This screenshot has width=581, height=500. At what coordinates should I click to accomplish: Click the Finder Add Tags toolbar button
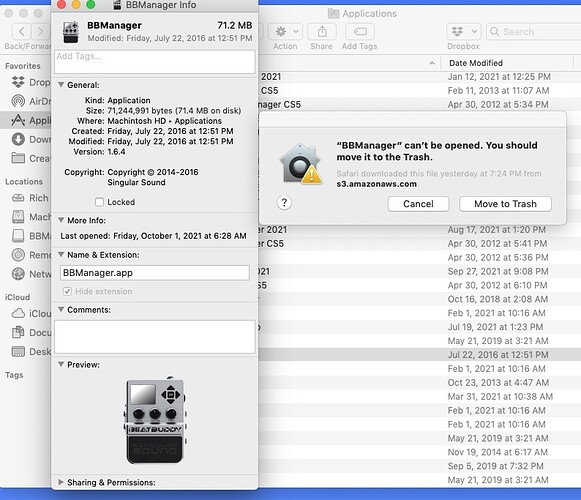pyautogui.click(x=360, y=32)
